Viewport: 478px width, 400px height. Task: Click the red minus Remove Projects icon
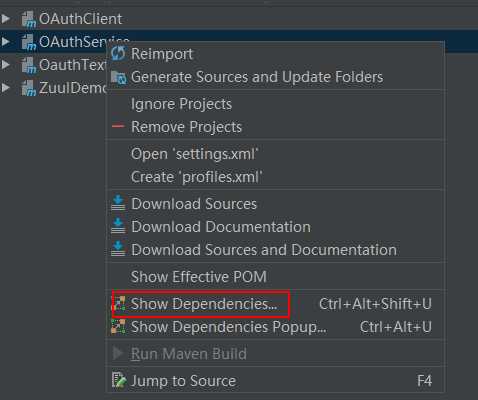[x=118, y=126]
